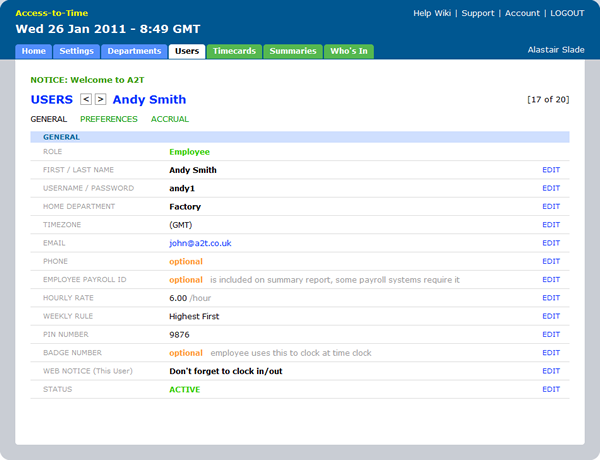Edit the First / Last Name row
The width and height of the screenshot is (600, 460).
tap(551, 170)
